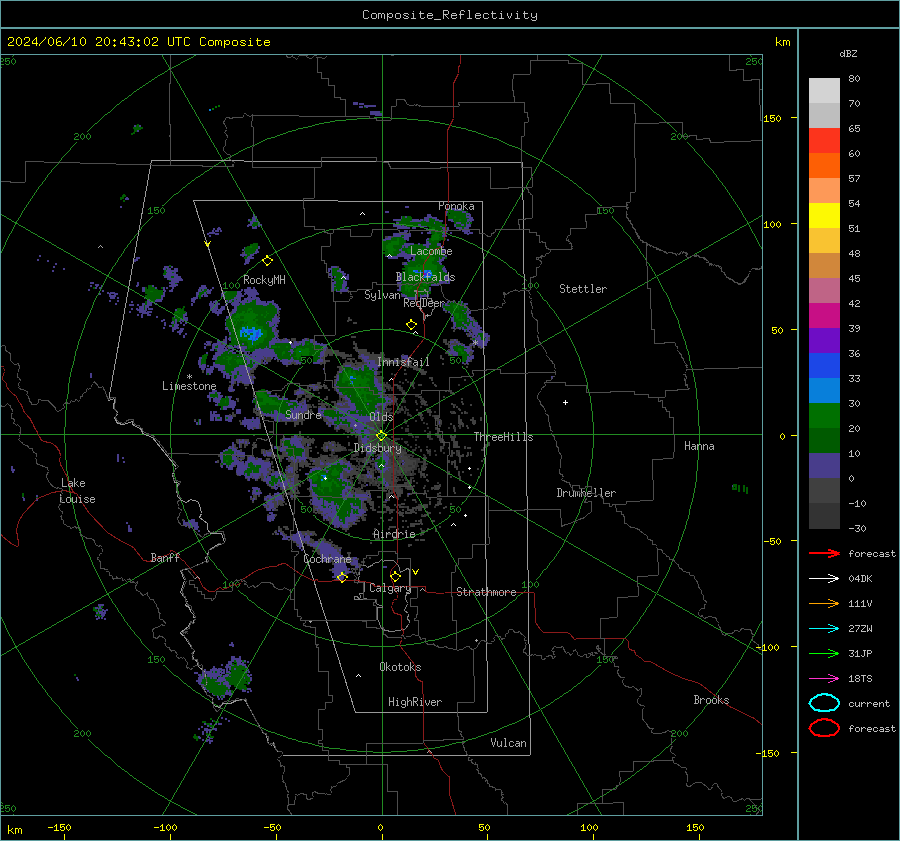
Task: Click the Brooks city label
Action: click(711, 700)
